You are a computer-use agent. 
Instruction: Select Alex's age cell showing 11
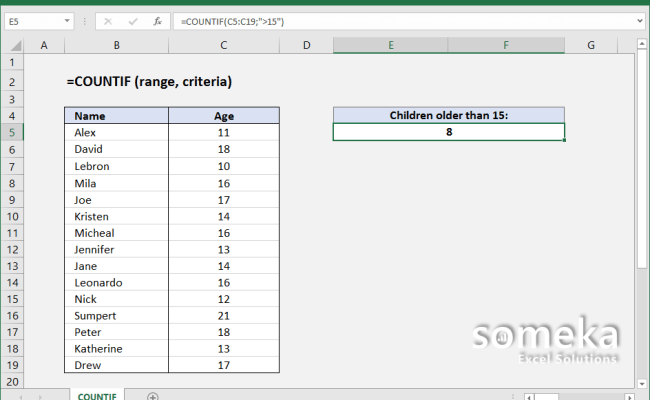224,133
